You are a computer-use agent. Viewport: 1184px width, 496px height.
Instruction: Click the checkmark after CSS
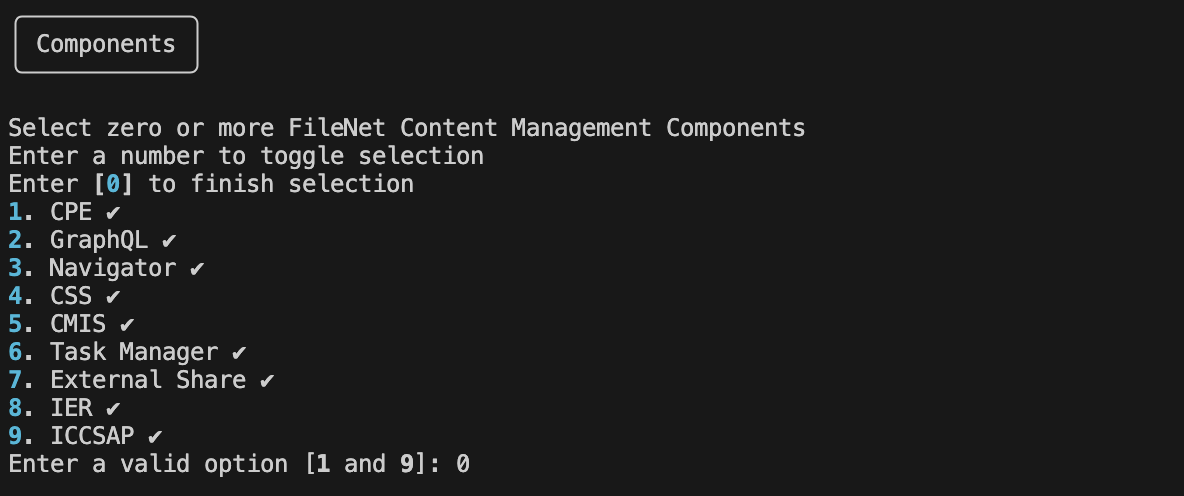click(x=113, y=297)
